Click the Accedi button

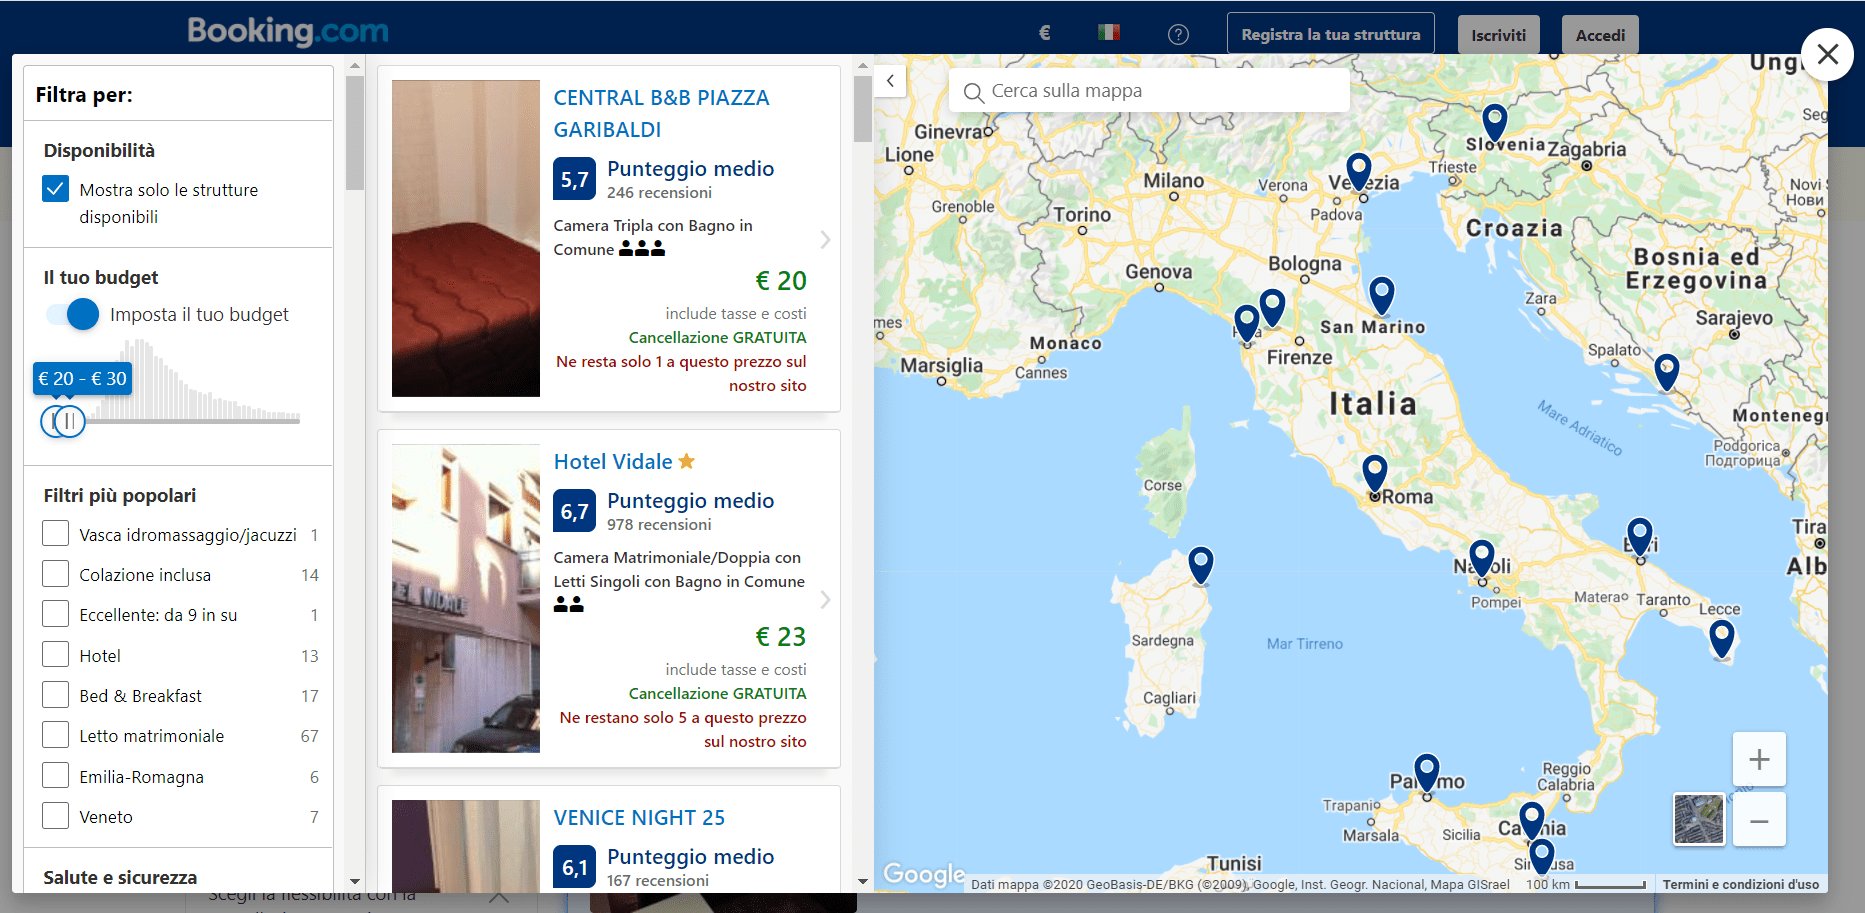point(1600,35)
